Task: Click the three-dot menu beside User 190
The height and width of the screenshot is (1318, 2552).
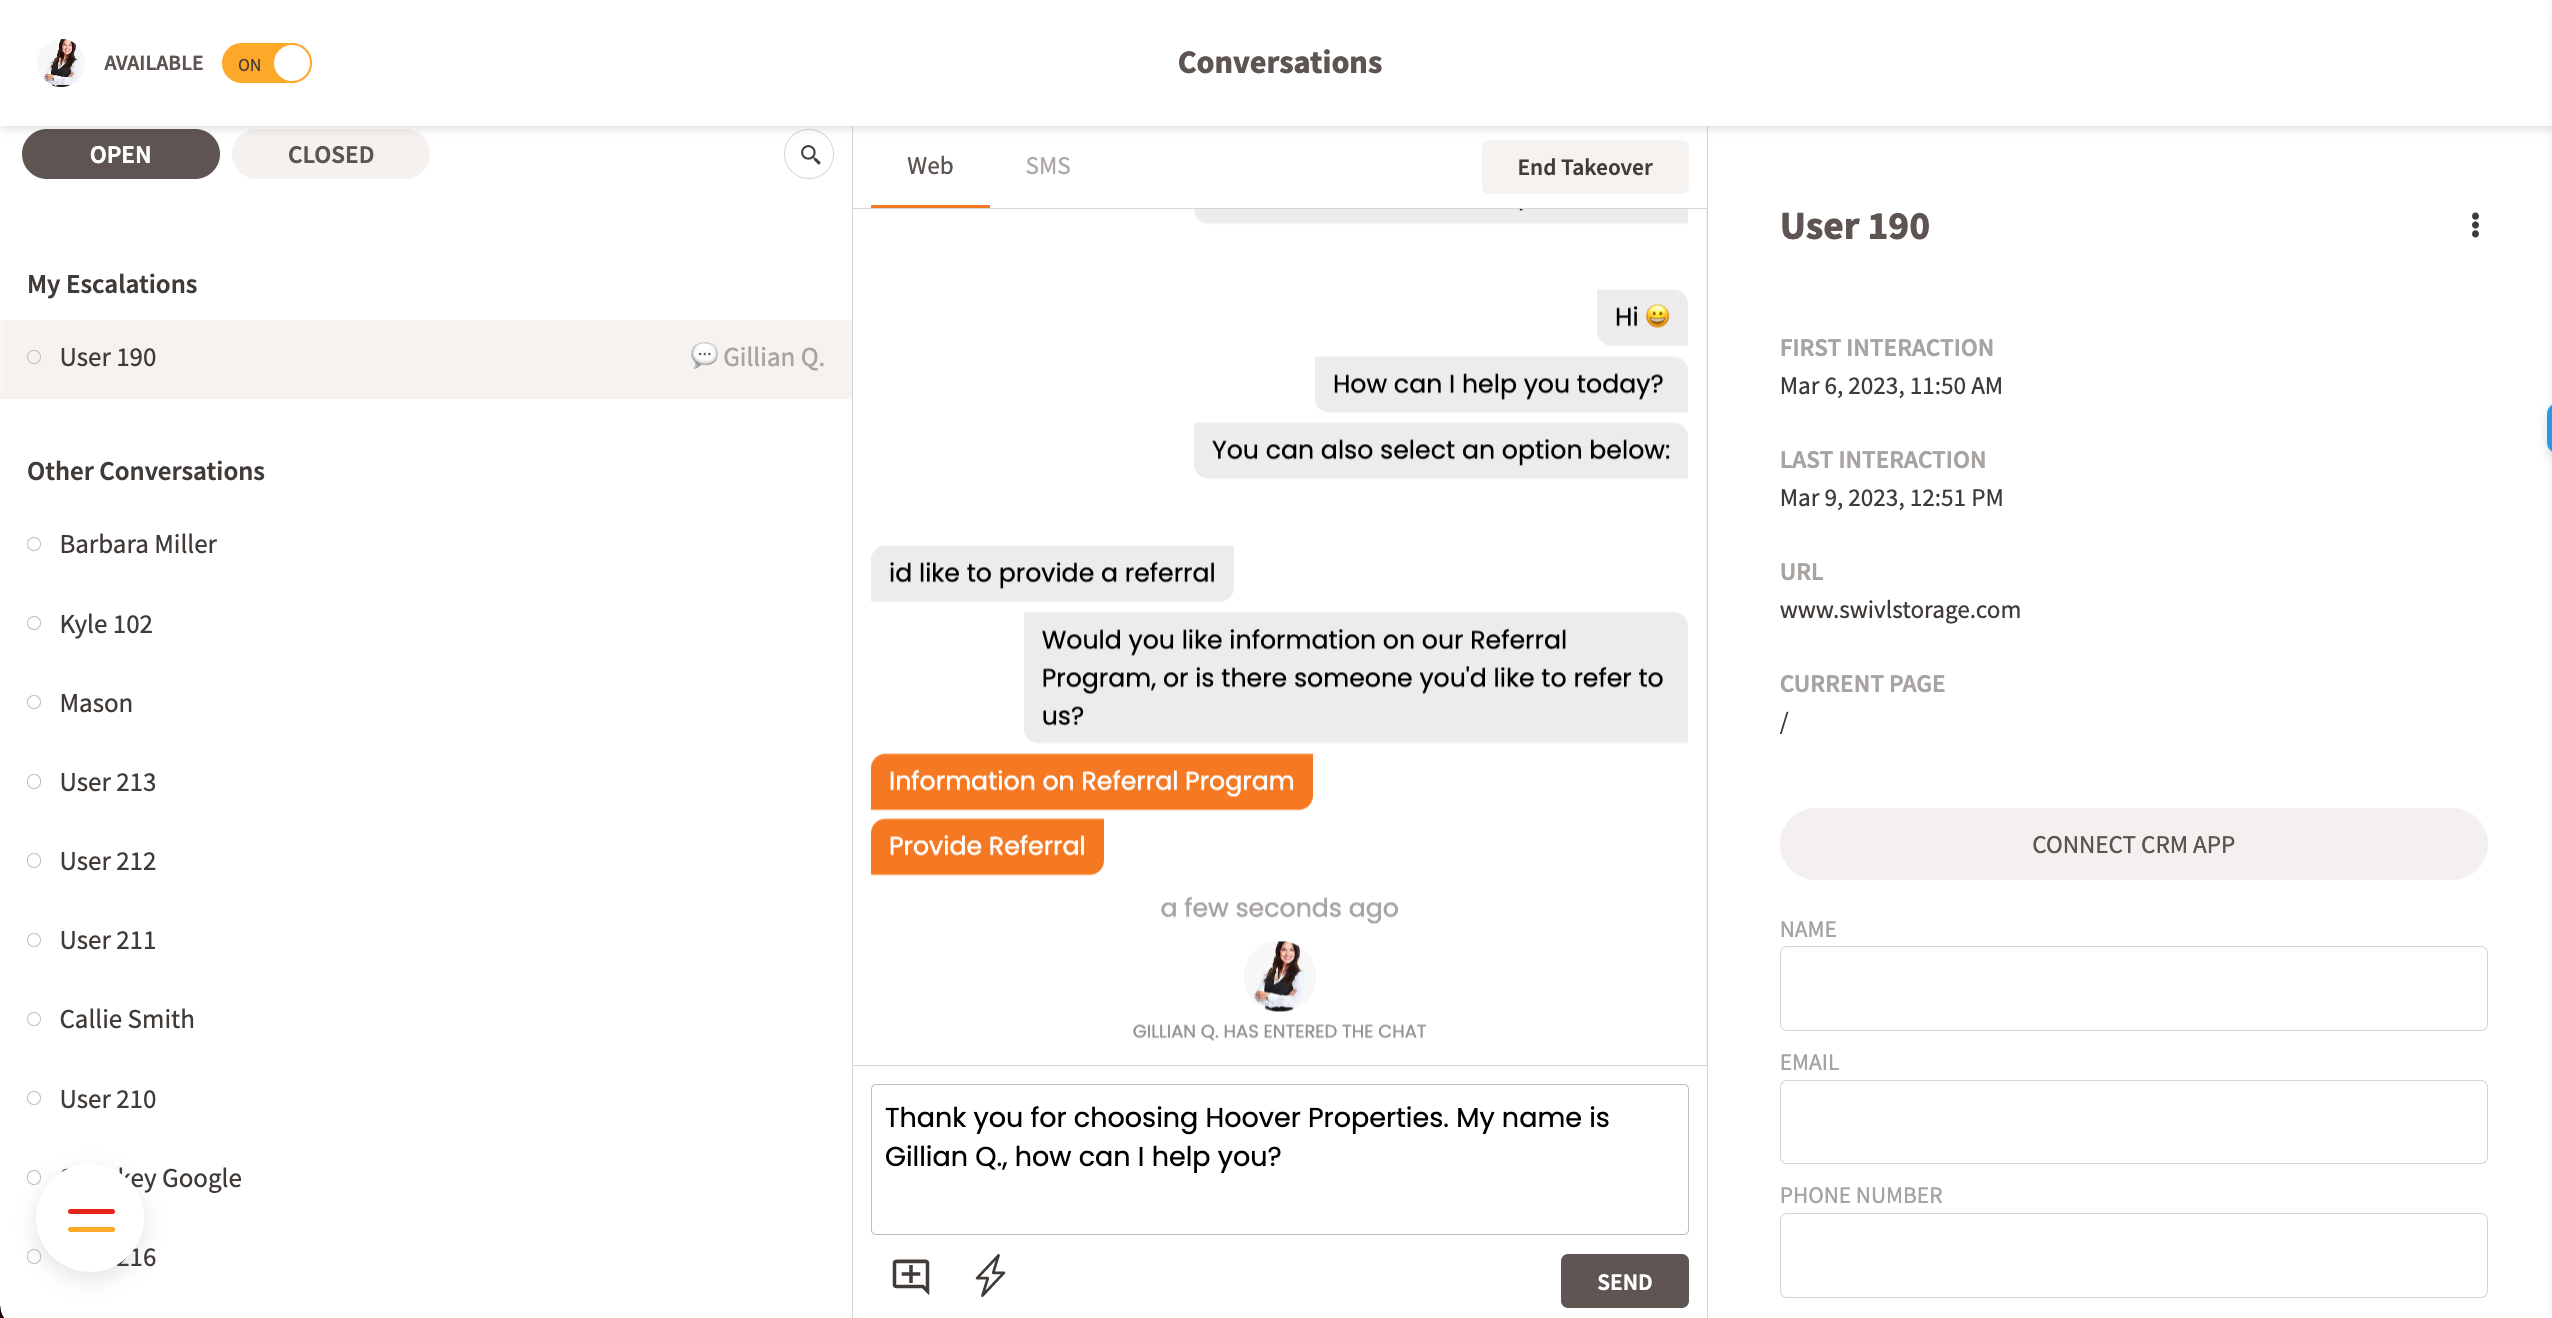Action: tap(2475, 226)
